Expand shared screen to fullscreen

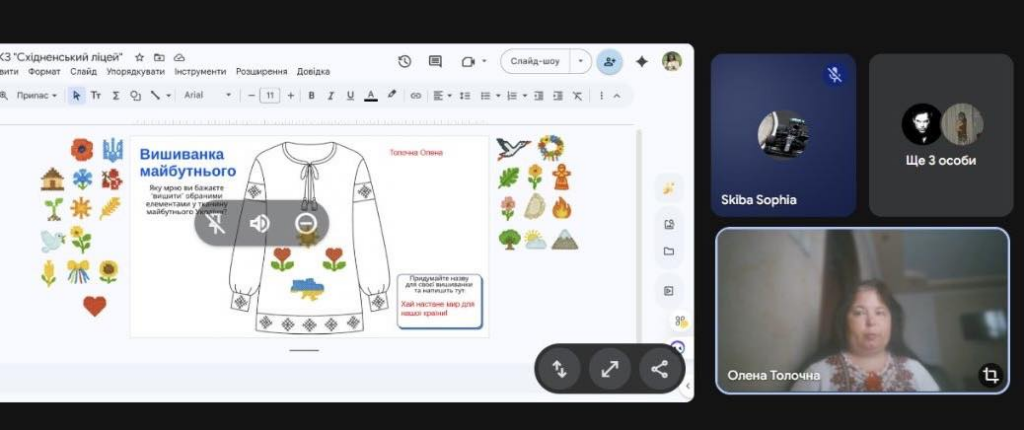click(609, 369)
